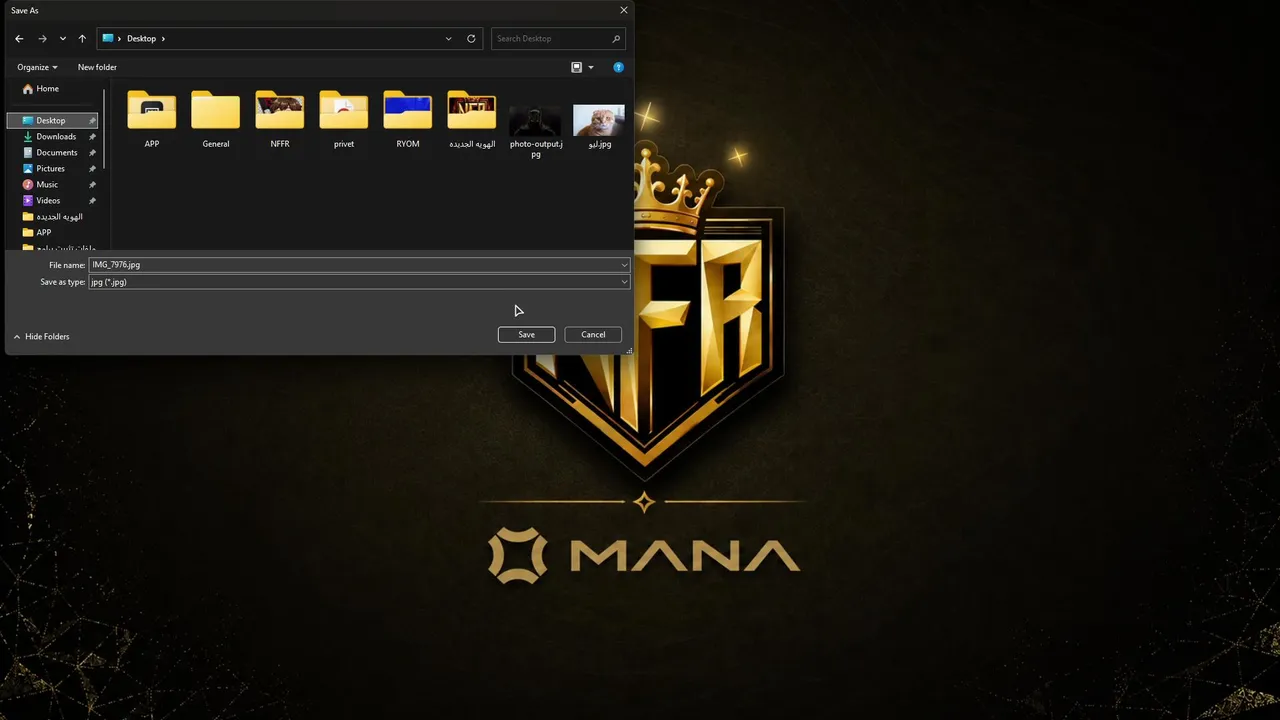
Task: Open Music in the navigation pane
Action: pos(47,185)
